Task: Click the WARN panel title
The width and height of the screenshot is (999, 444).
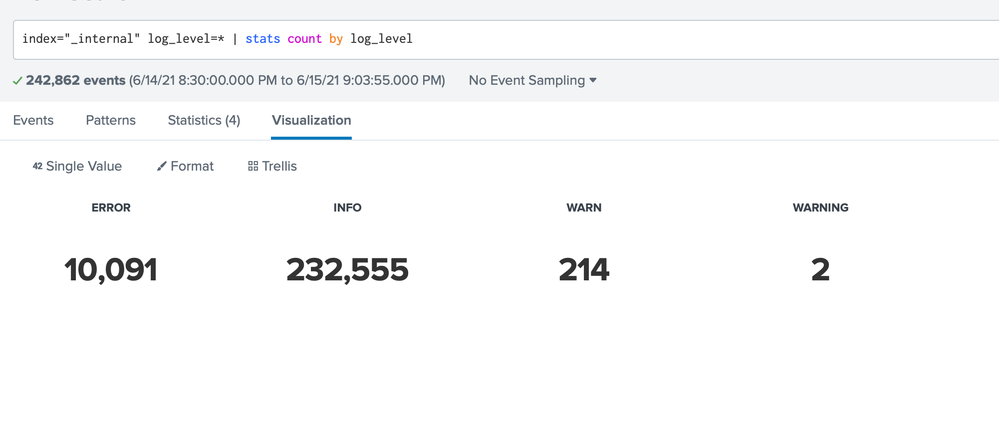Action: click(584, 208)
